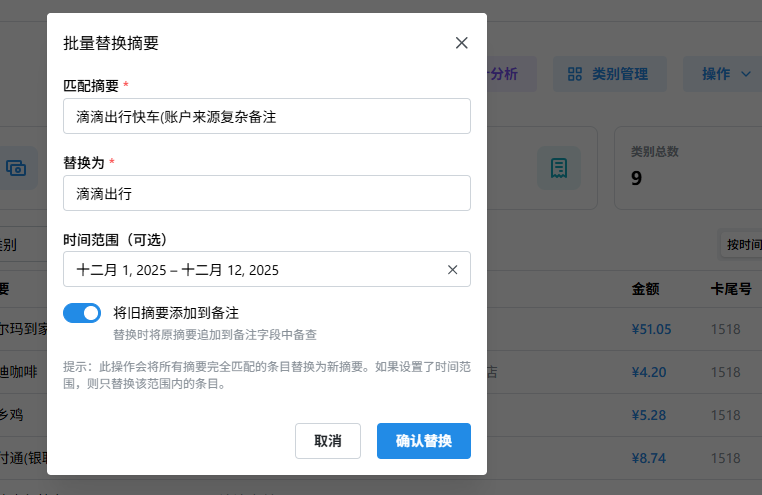Focus the 替换为 input field

point(266,193)
